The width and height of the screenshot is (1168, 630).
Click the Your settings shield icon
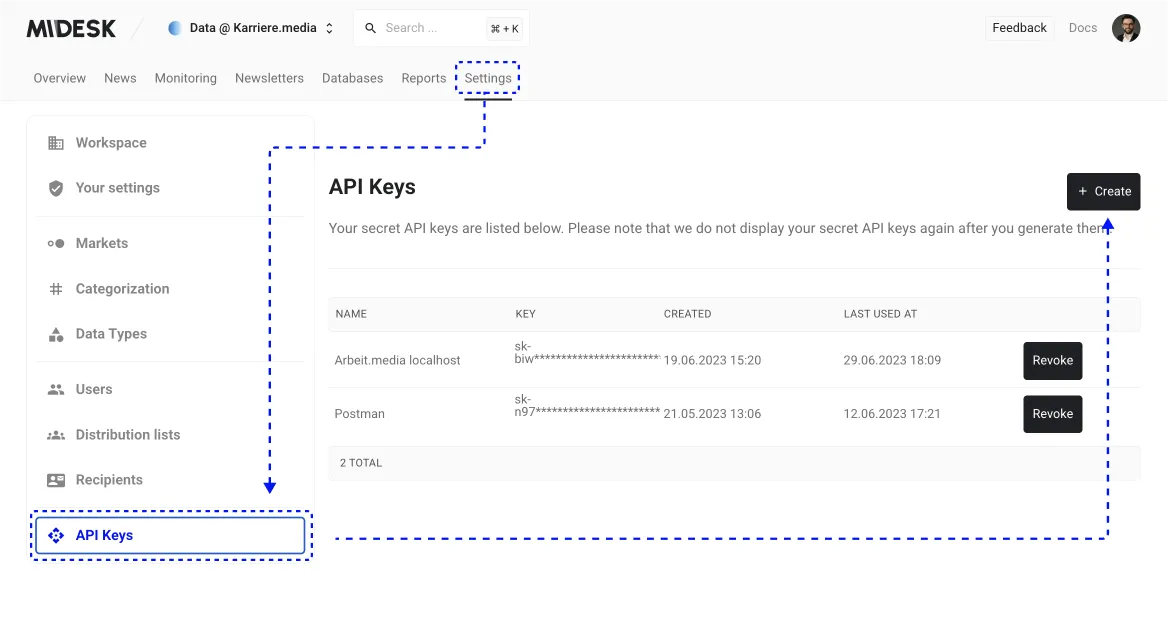[56, 188]
